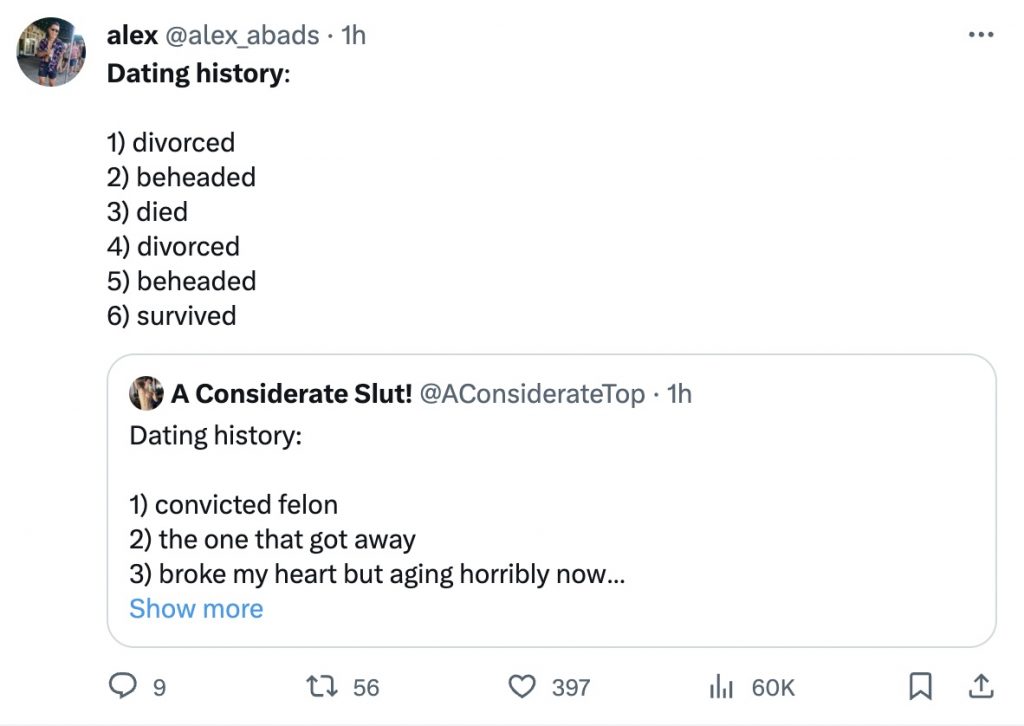Open the three-dot more options menu

click(x=982, y=35)
